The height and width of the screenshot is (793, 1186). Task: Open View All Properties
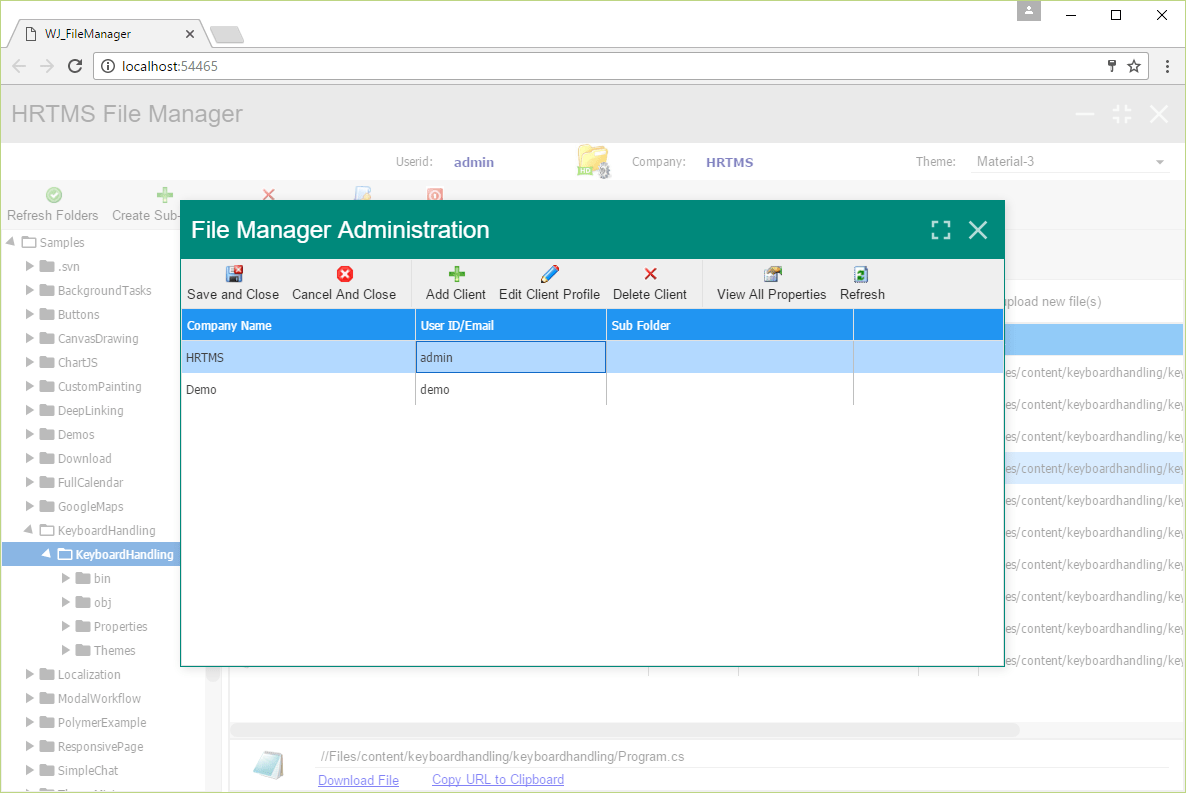[x=771, y=273]
